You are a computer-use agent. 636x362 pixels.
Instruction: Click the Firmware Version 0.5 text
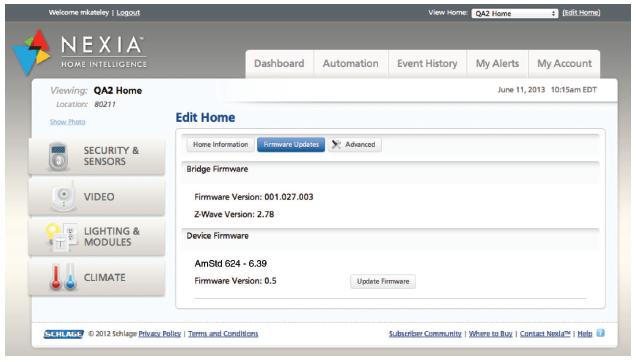pos(235,281)
